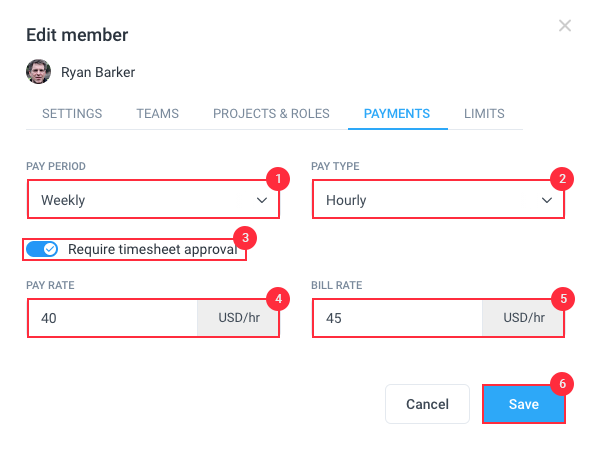Click the Pay Rate field containing 40

click(113, 318)
